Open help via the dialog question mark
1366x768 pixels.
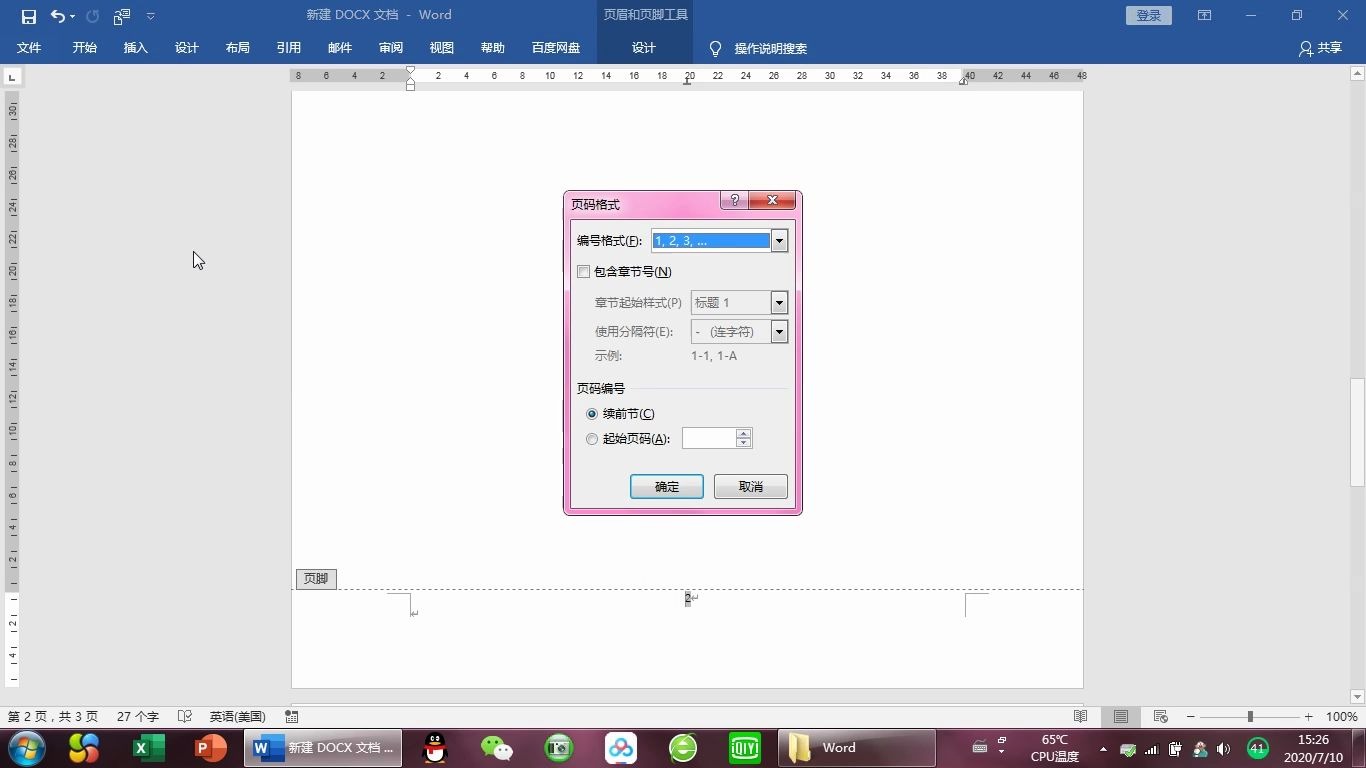point(733,200)
